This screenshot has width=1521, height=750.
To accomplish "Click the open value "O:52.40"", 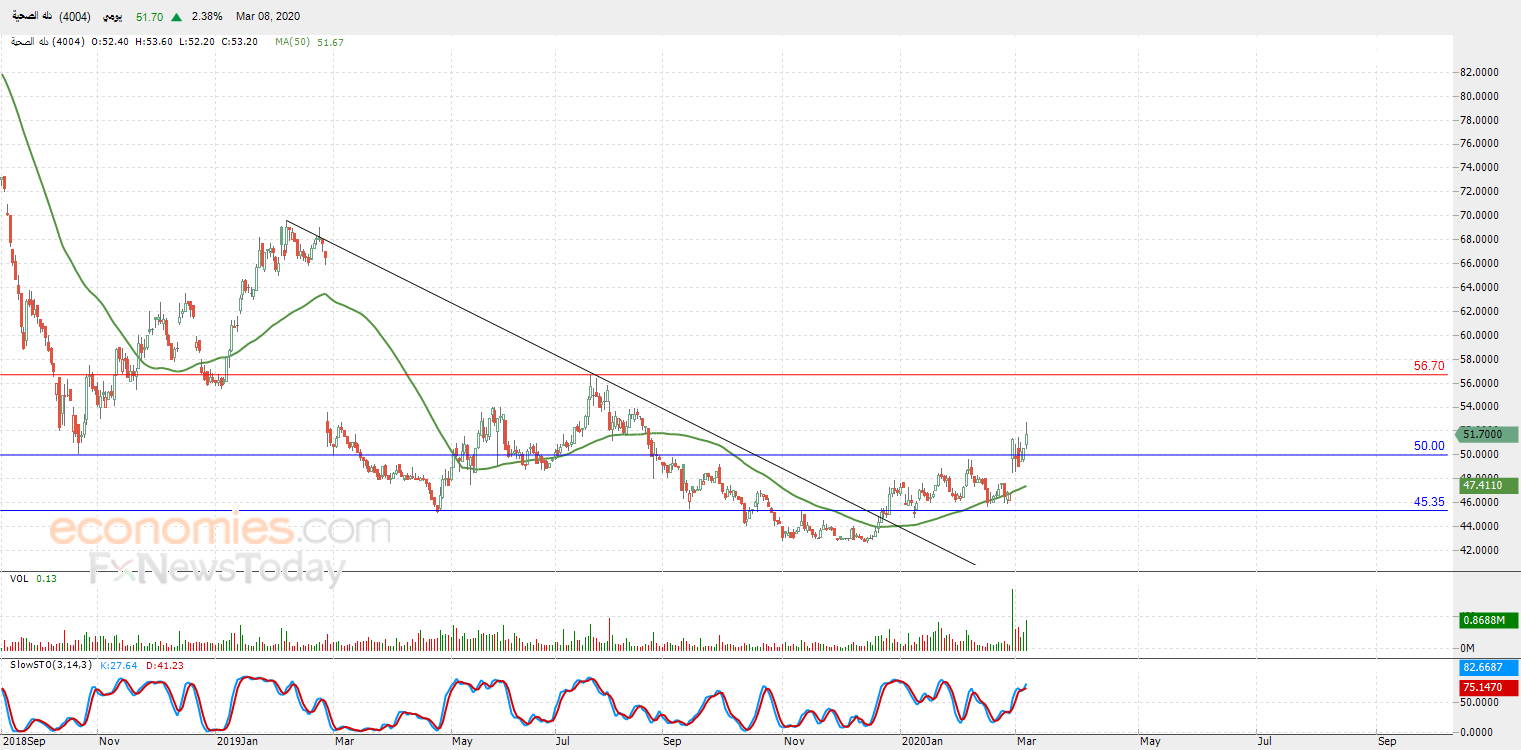I will [110, 41].
